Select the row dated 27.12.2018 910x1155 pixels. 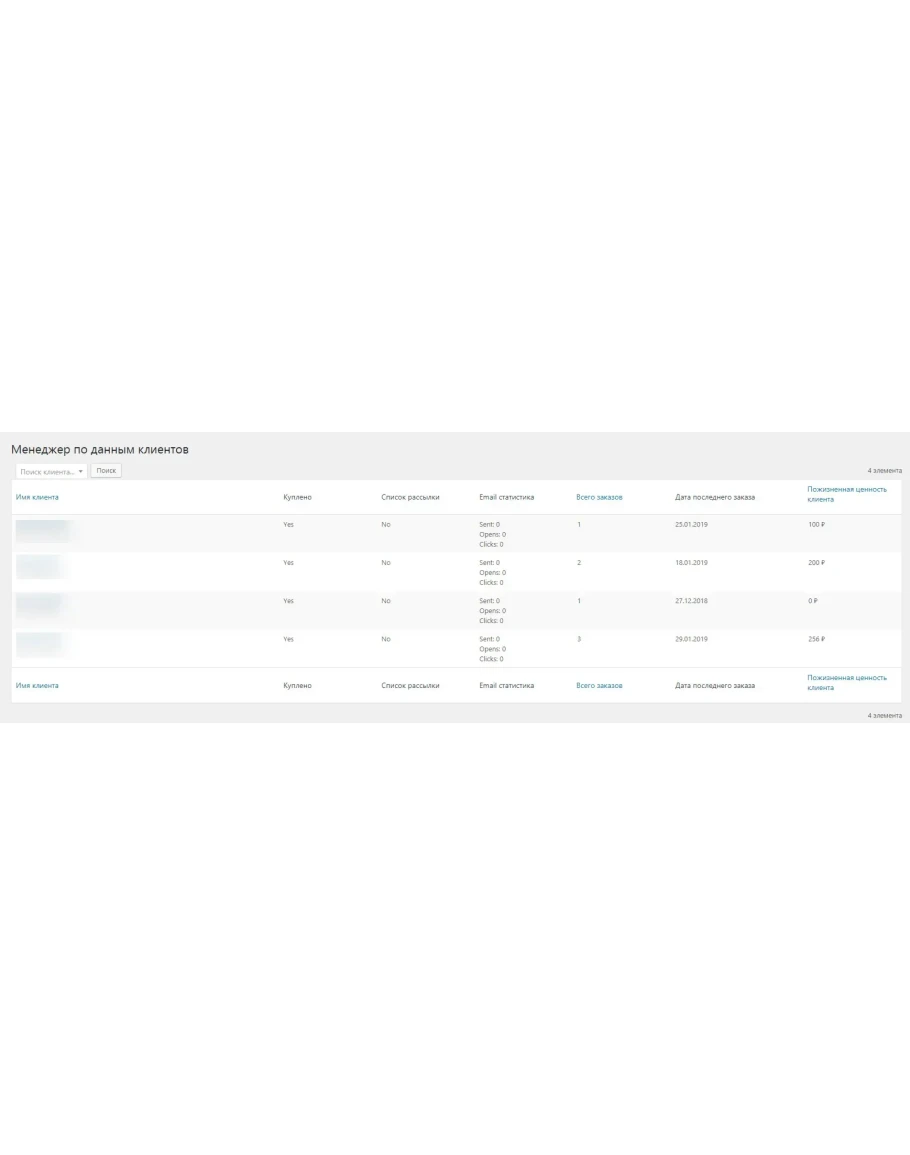coord(691,601)
